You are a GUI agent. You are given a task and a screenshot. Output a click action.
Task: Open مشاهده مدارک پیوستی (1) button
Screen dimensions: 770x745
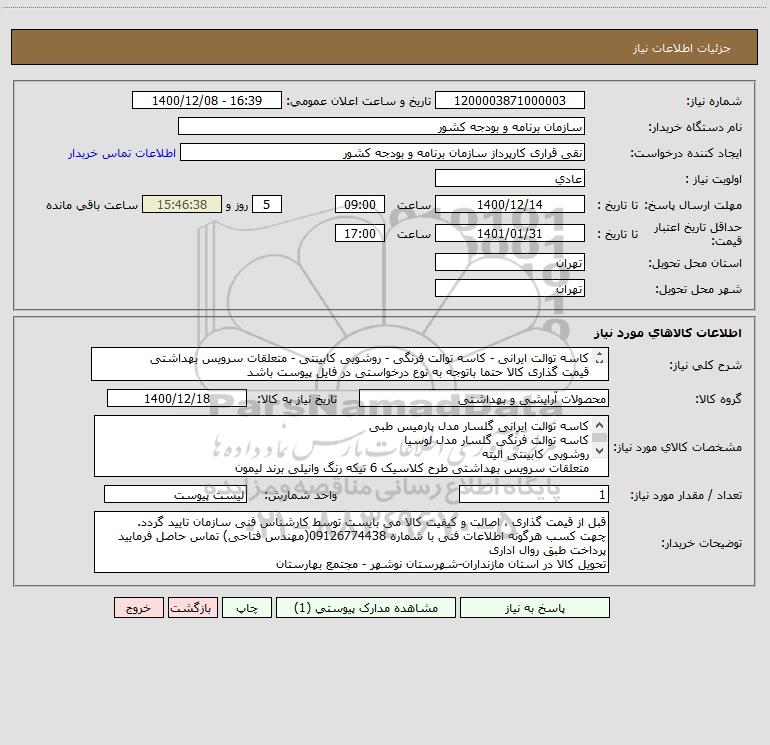[x=366, y=608]
